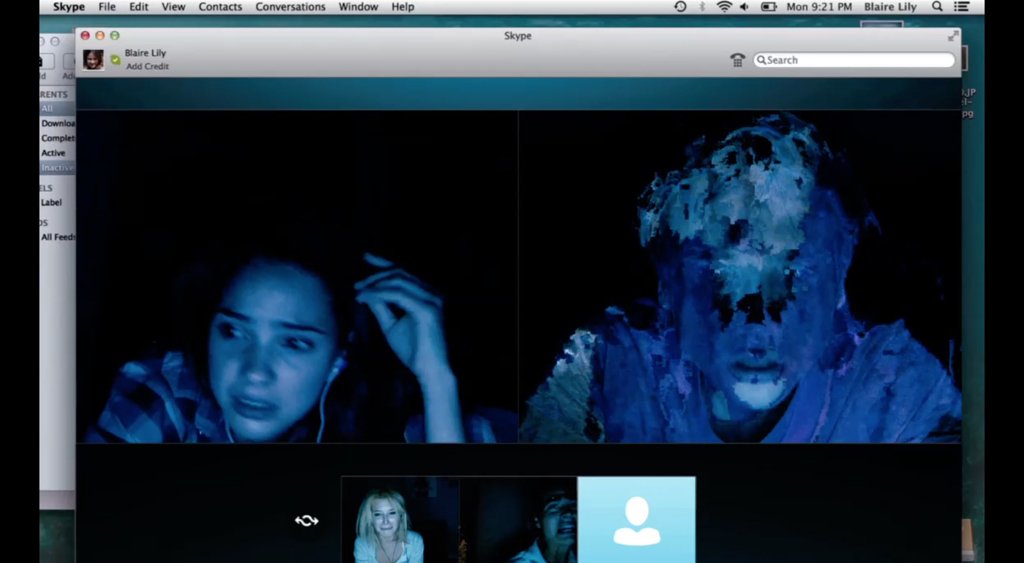This screenshot has width=1024, height=563.
Task: Select the dark middle video thumbnail
Action: (519, 519)
